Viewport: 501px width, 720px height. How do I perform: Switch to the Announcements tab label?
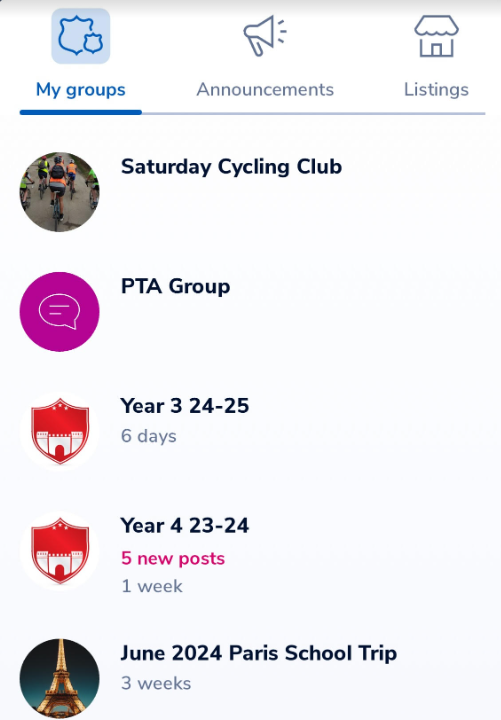pos(265,89)
